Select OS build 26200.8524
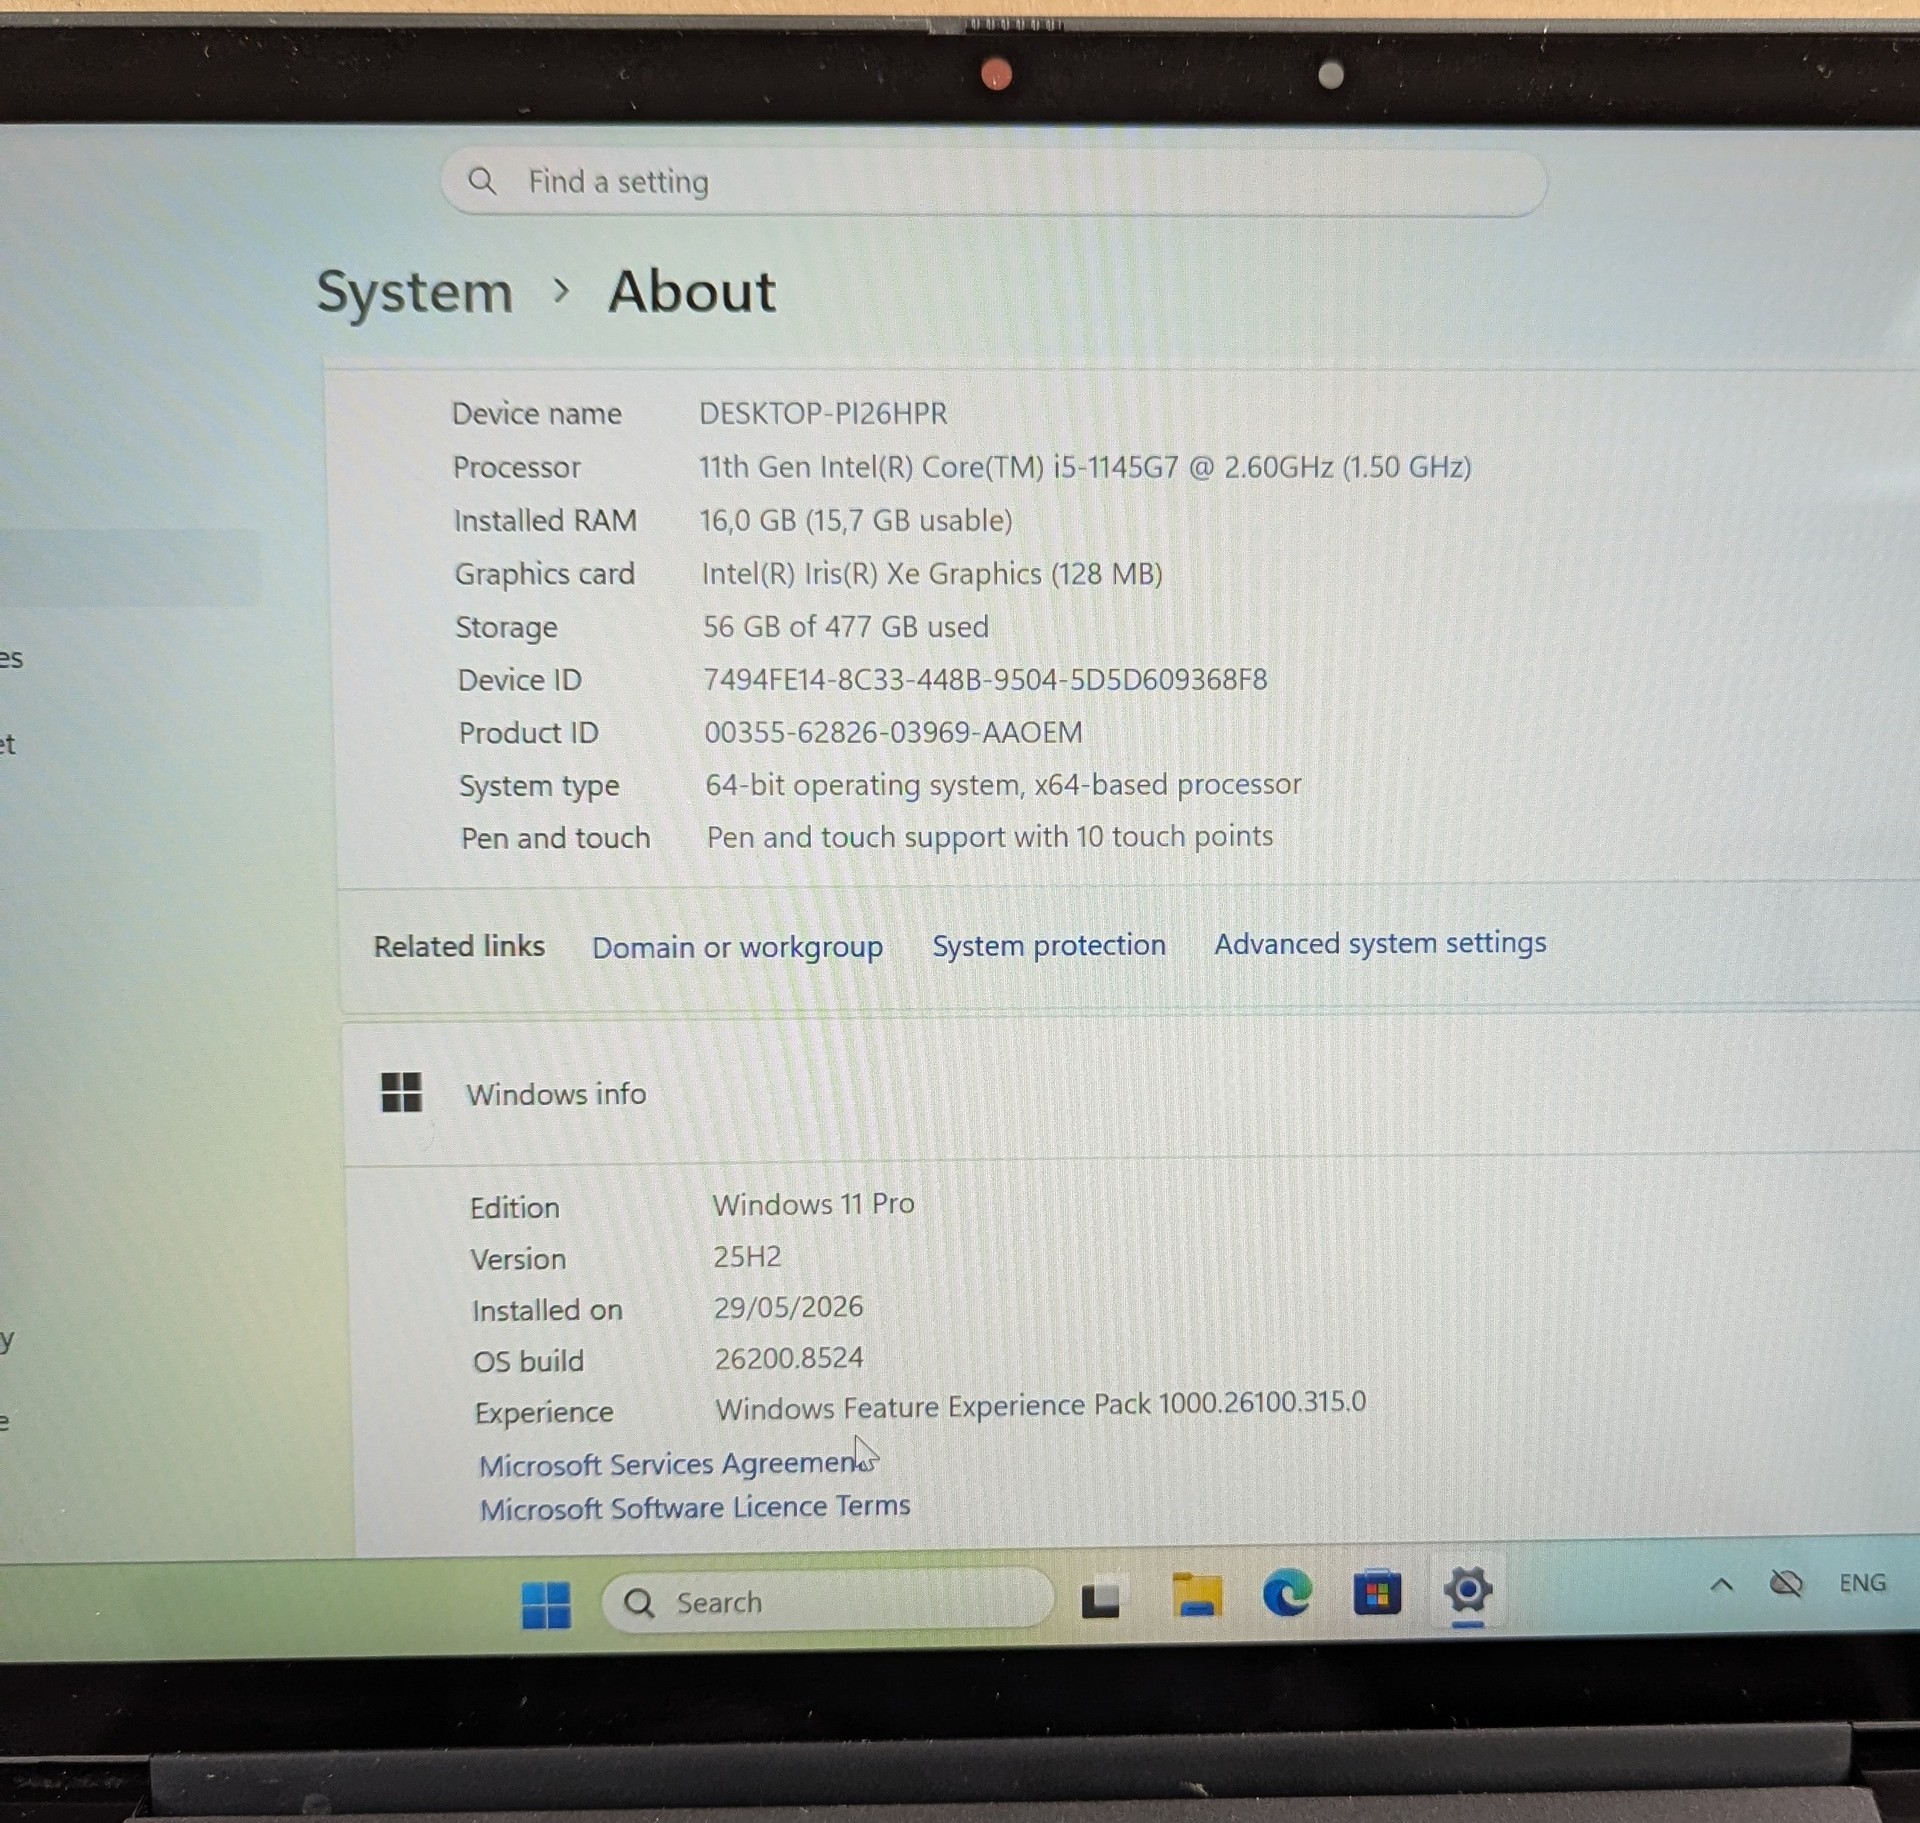 click(788, 1358)
